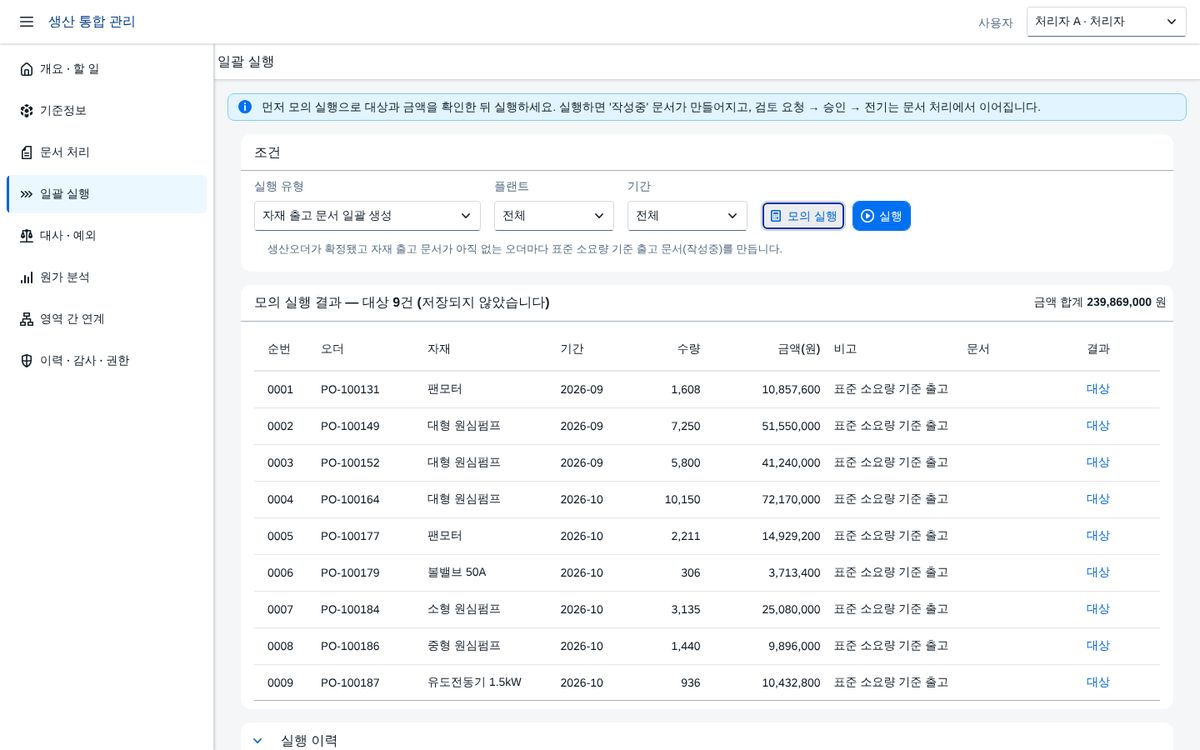Click 대상 result for PO-100131
Viewport: 1200px width, 750px height.
tap(1098, 389)
